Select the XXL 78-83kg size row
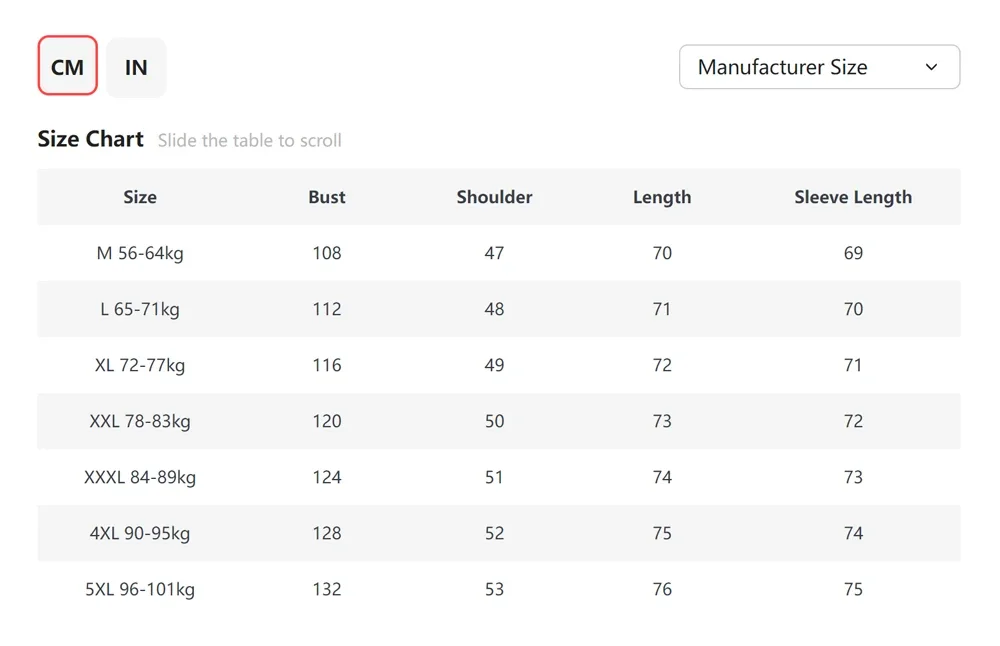This screenshot has width=1000, height=646. coord(140,421)
